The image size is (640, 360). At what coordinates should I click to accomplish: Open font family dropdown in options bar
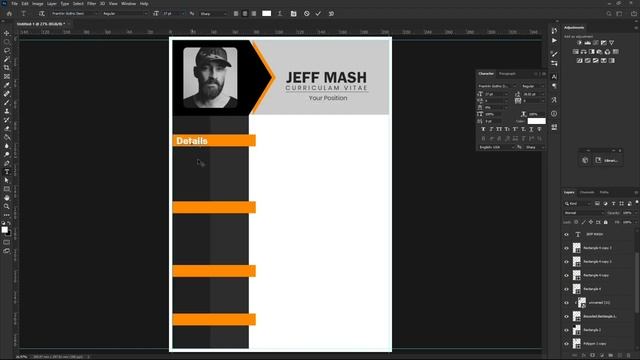point(74,13)
